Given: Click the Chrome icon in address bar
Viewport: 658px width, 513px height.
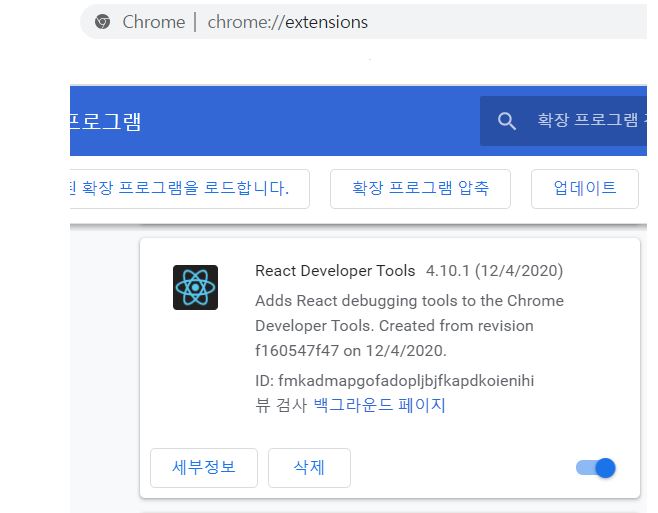Looking at the screenshot, I should [102, 21].
